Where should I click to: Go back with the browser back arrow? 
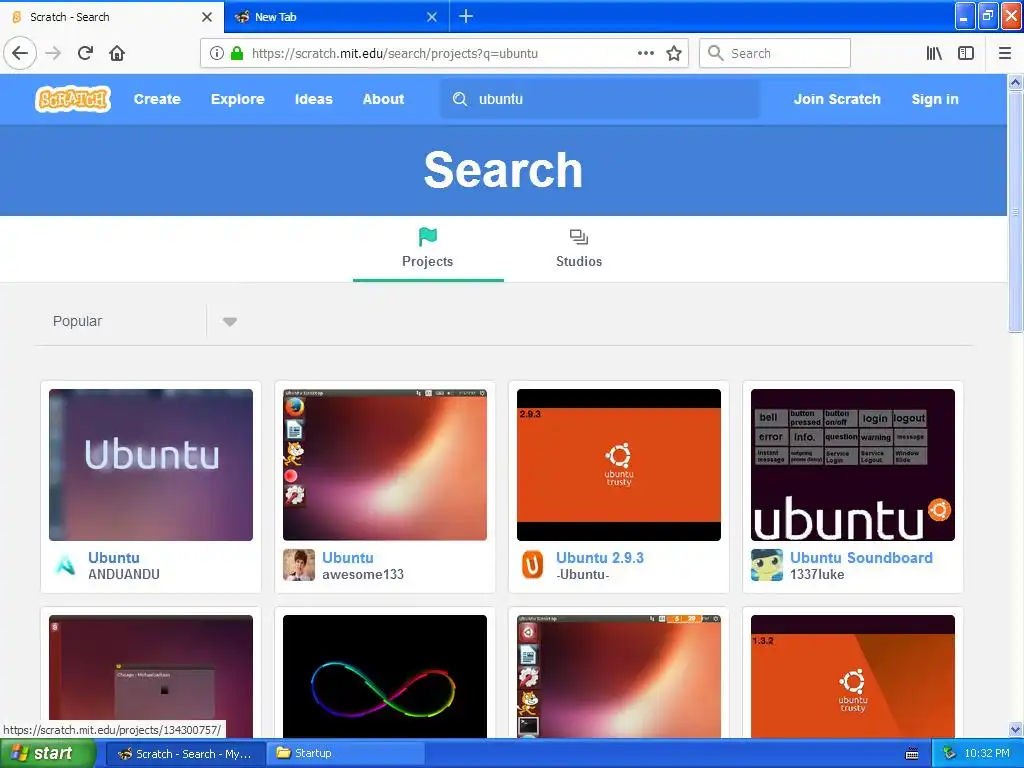click(x=20, y=53)
